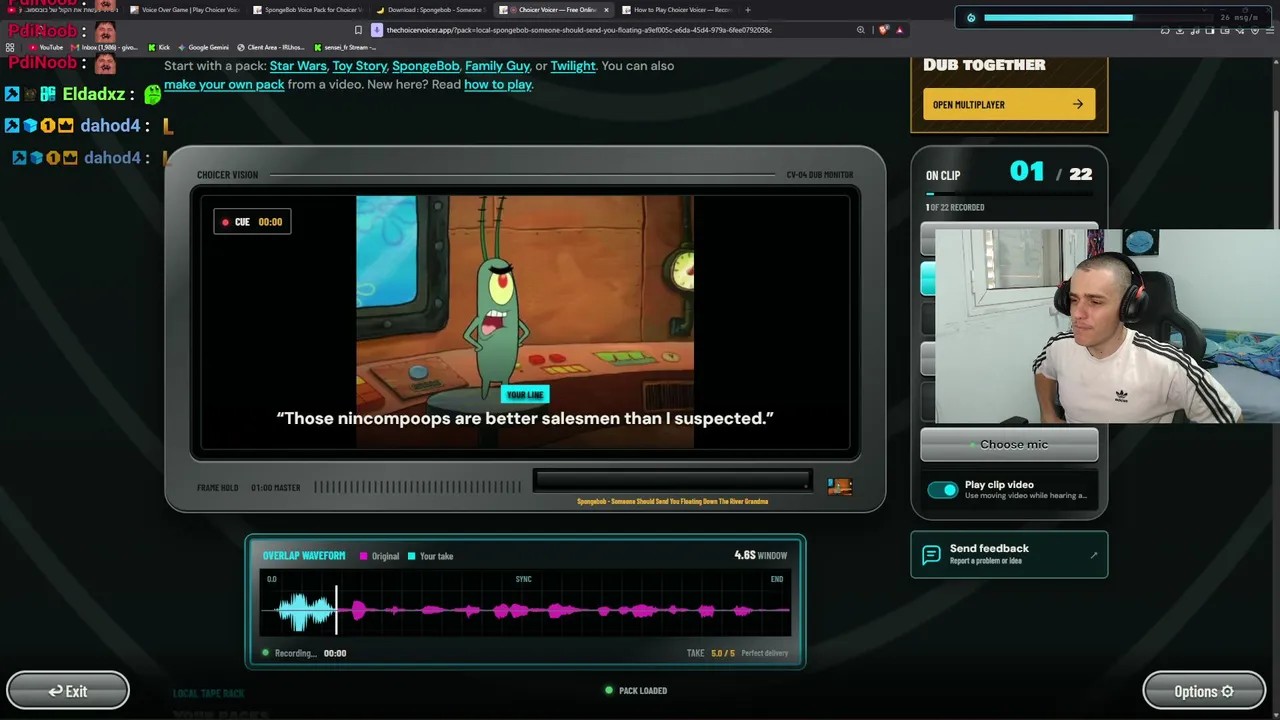The image size is (1280, 720).
Task: Open the Kick bookmark
Action: (x=159, y=47)
